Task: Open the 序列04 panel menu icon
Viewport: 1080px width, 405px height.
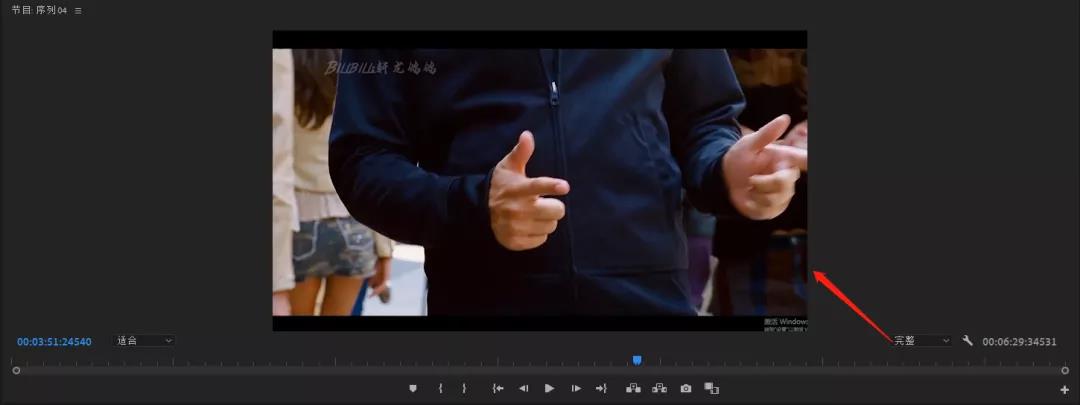Action: [x=78, y=11]
